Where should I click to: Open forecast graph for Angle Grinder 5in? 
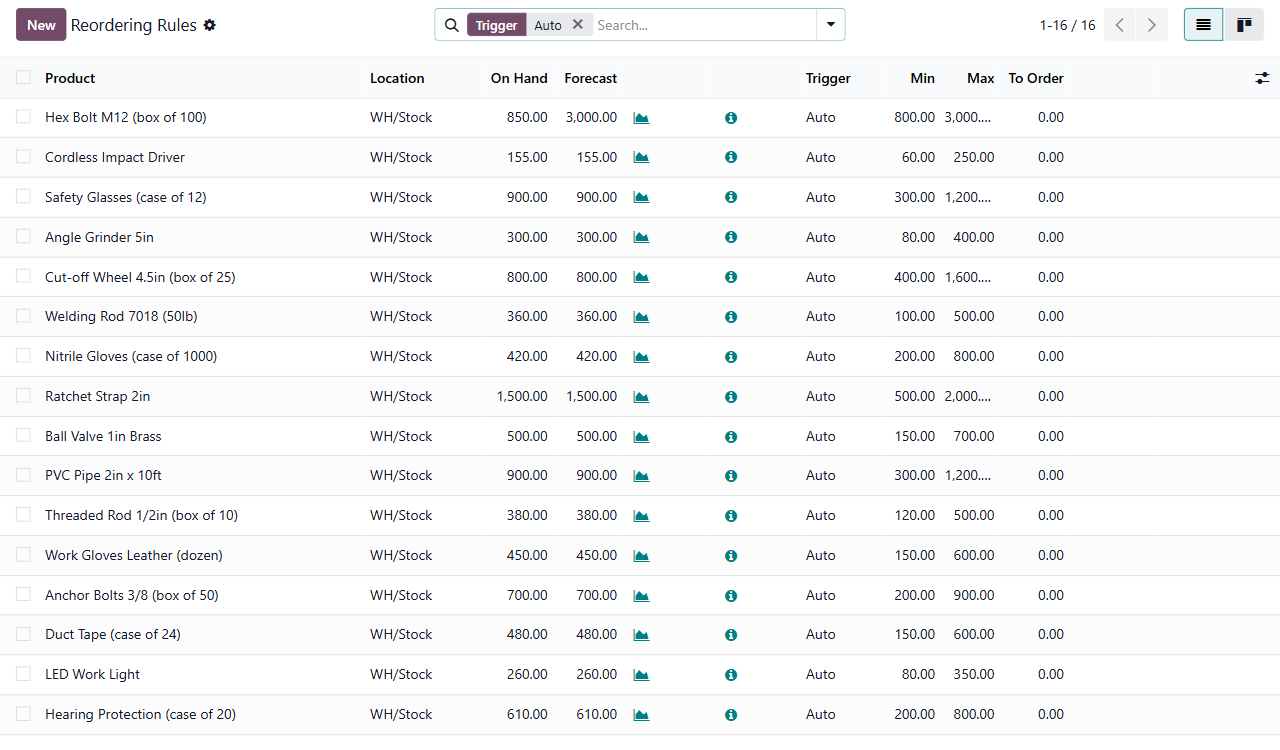pos(641,238)
